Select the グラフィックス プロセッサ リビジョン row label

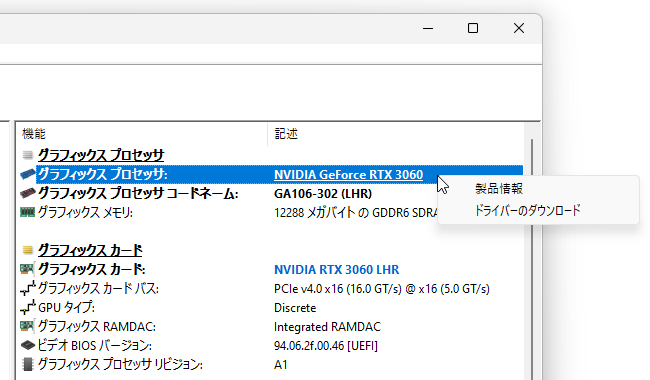(120, 364)
